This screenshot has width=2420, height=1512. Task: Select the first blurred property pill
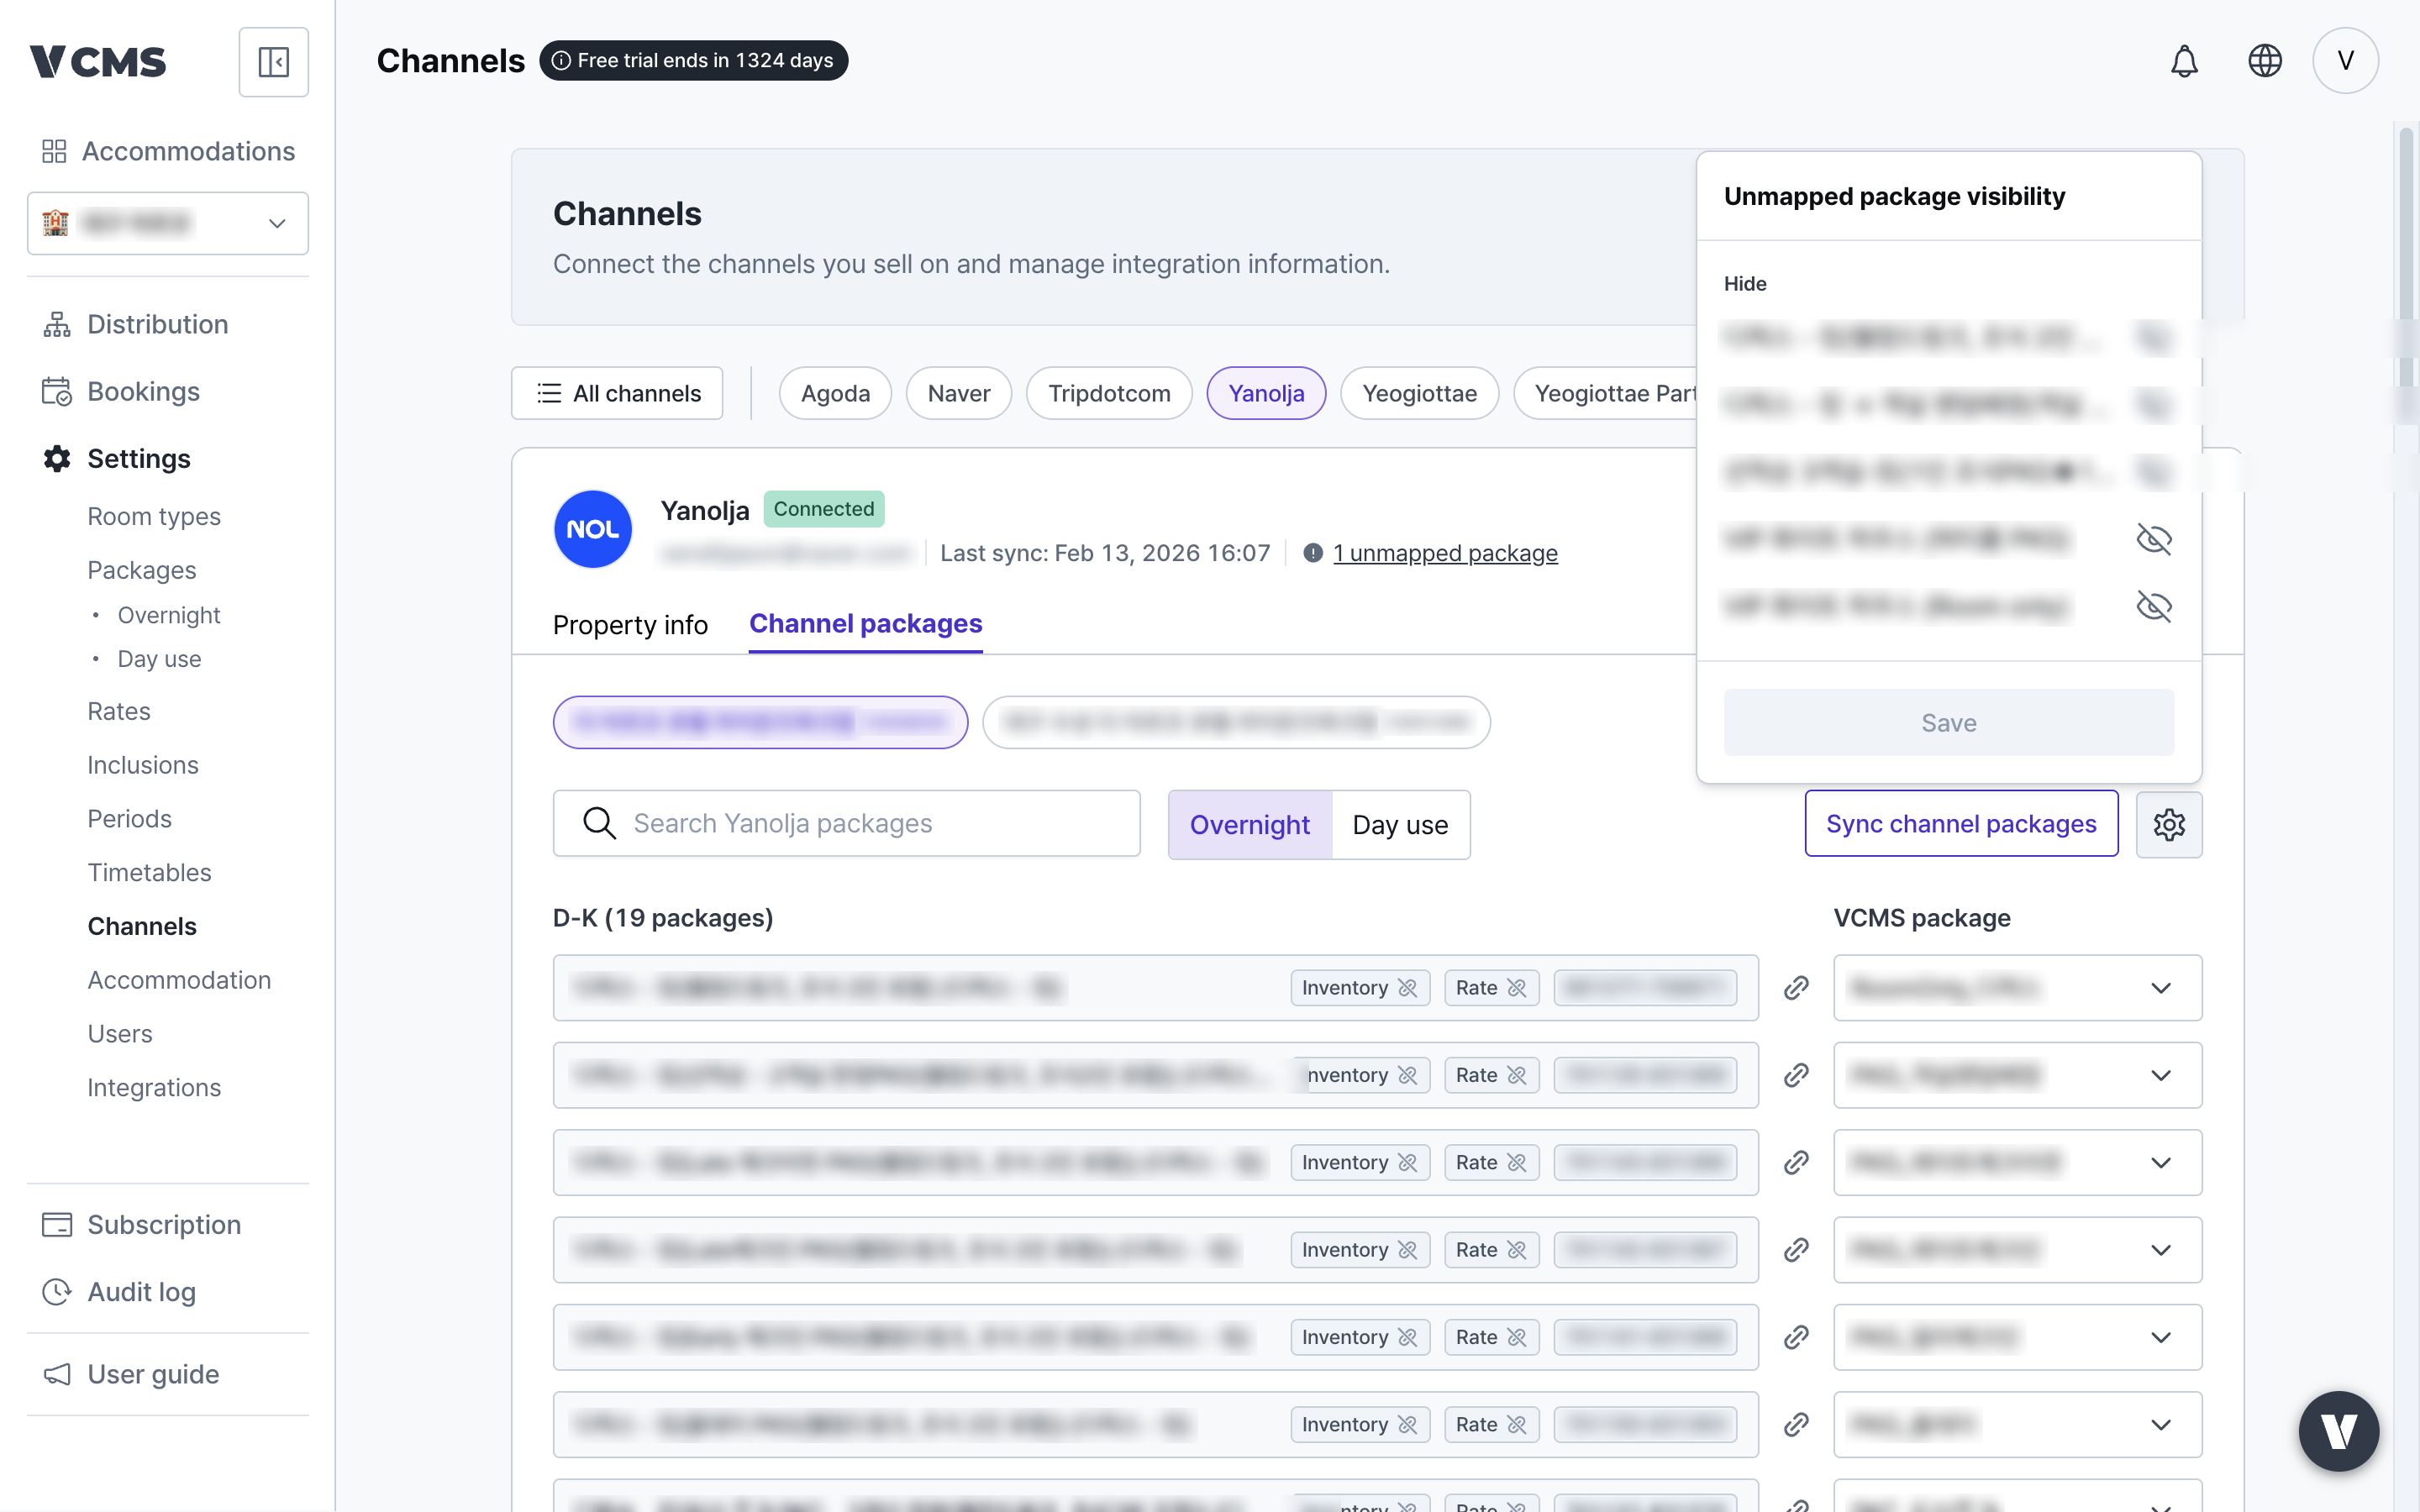click(x=760, y=722)
